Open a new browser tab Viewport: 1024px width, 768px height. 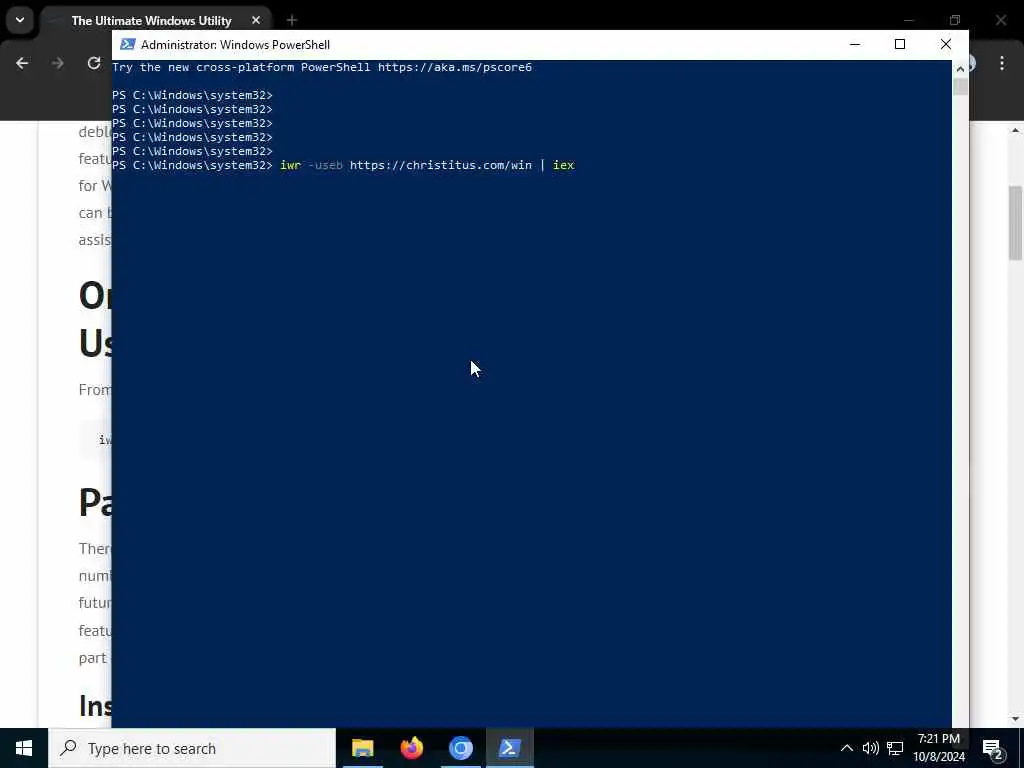tap(292, 21)
